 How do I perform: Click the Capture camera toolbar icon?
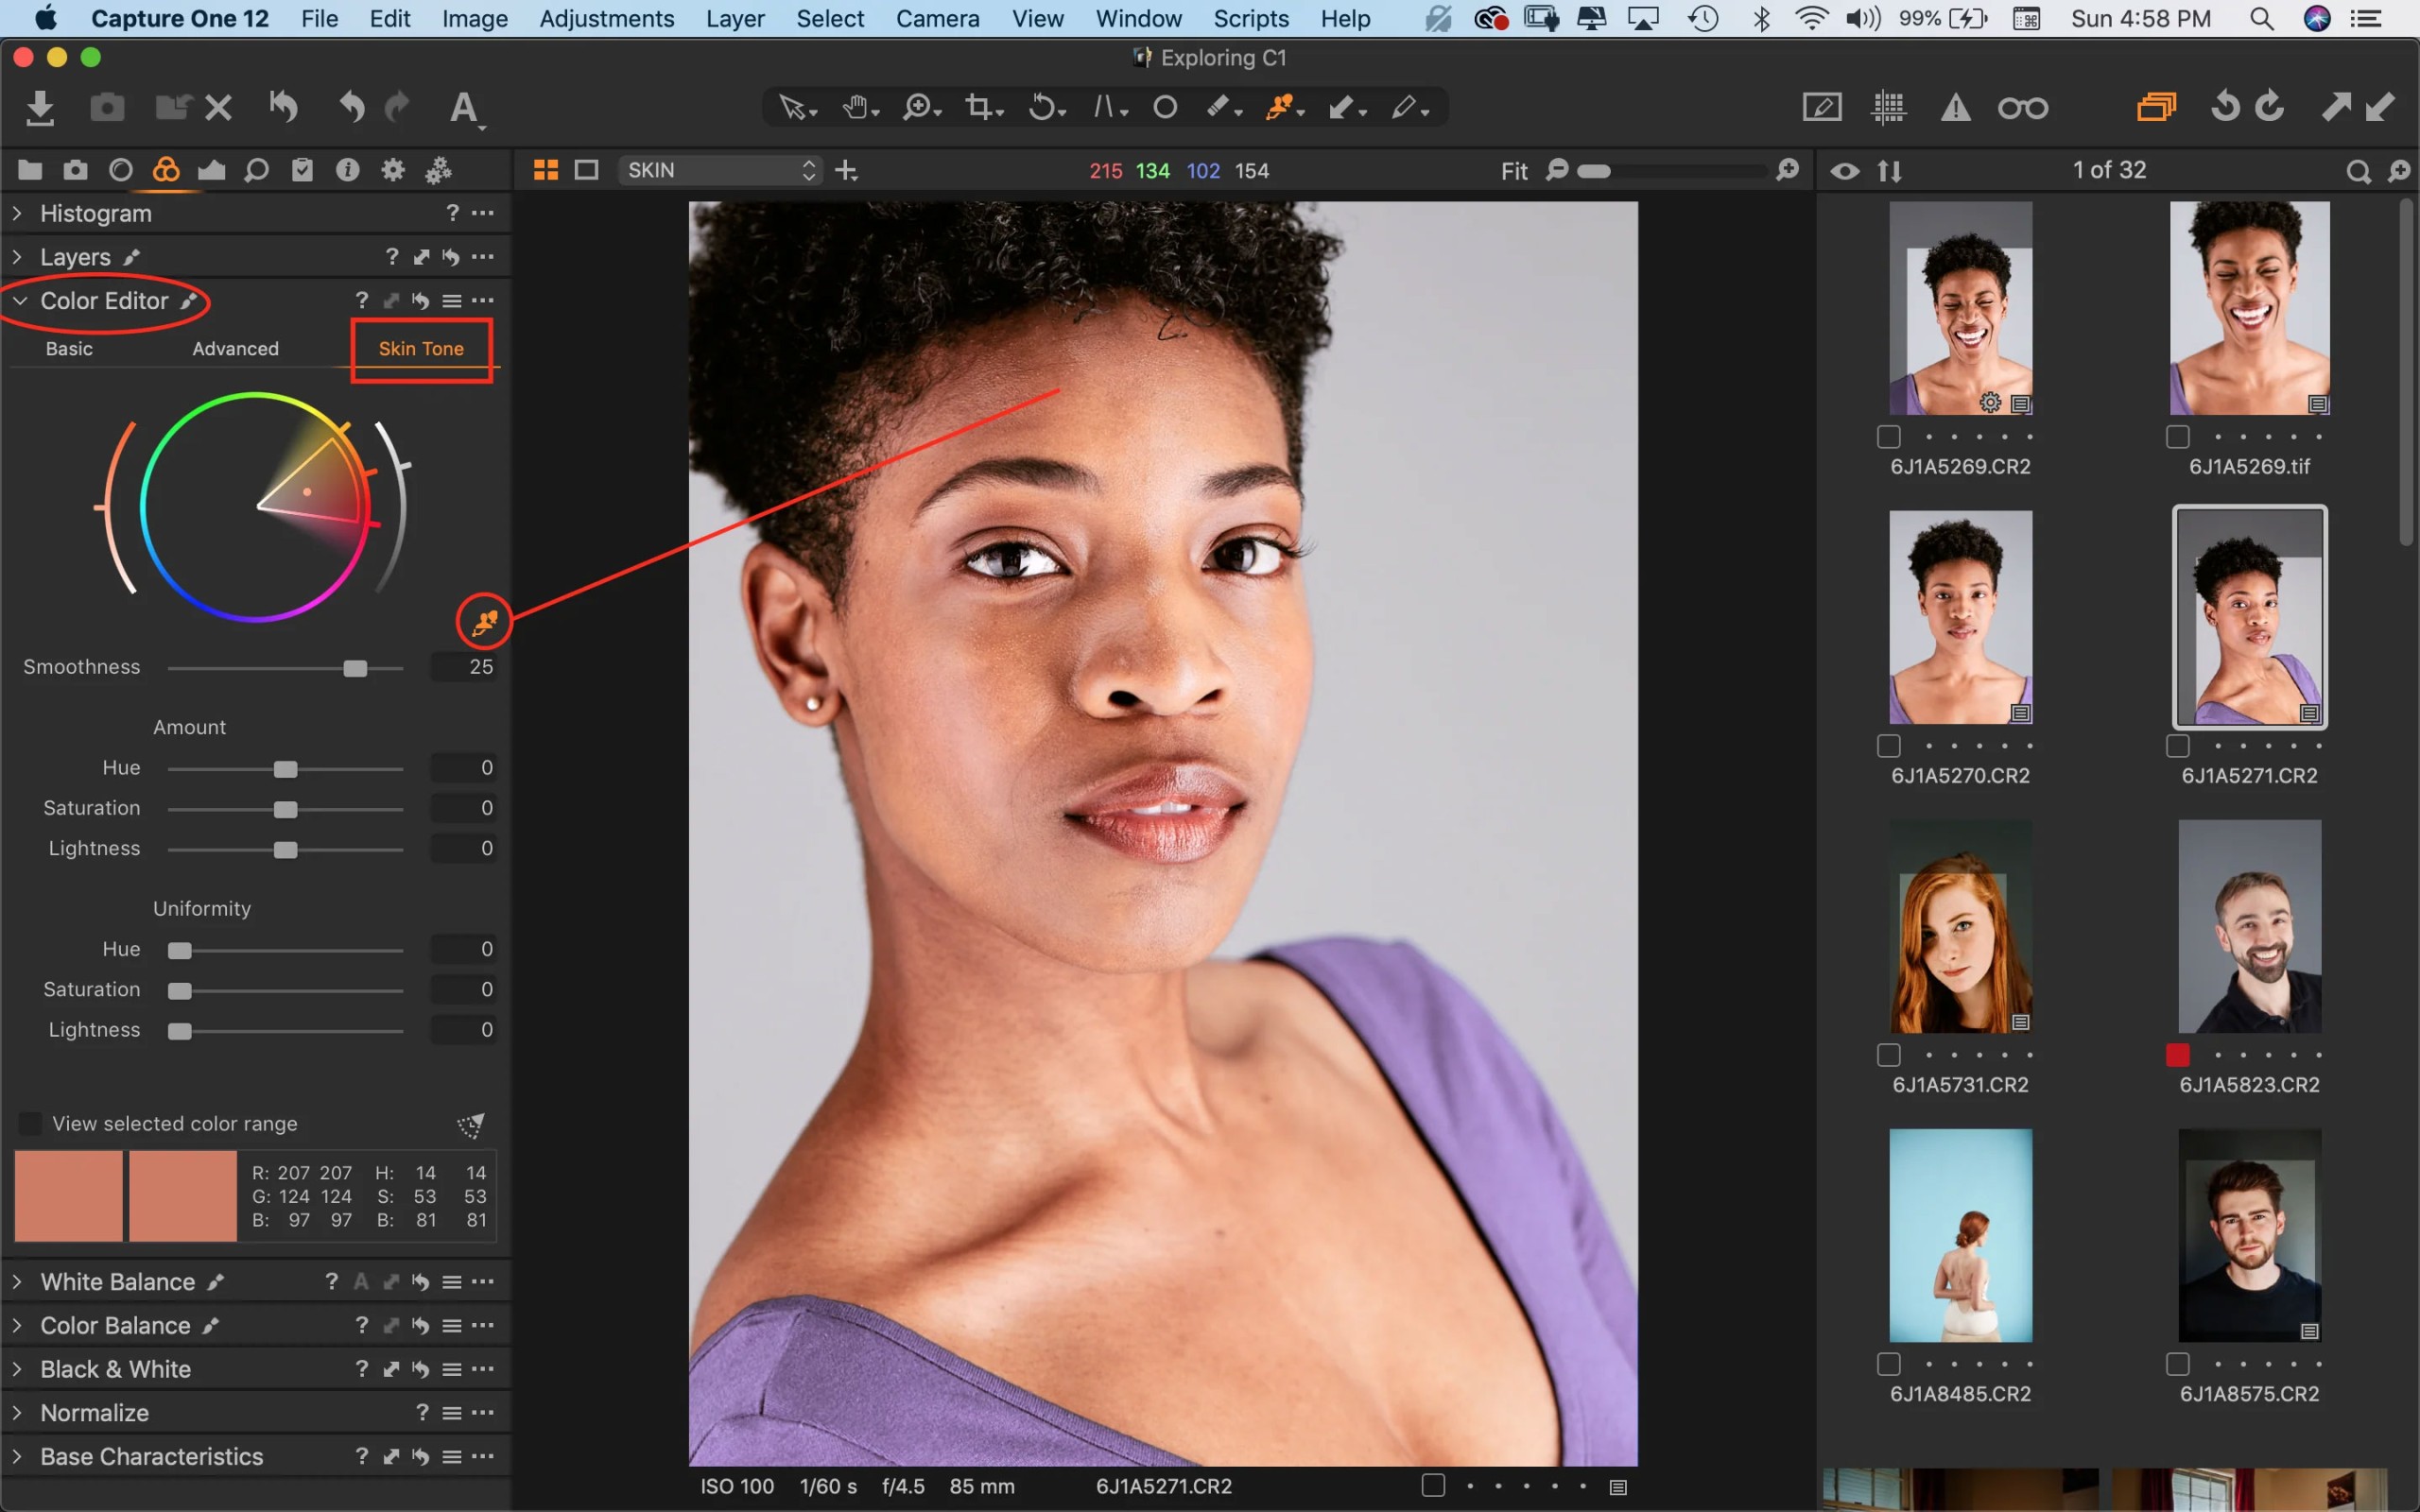point(107,107)
